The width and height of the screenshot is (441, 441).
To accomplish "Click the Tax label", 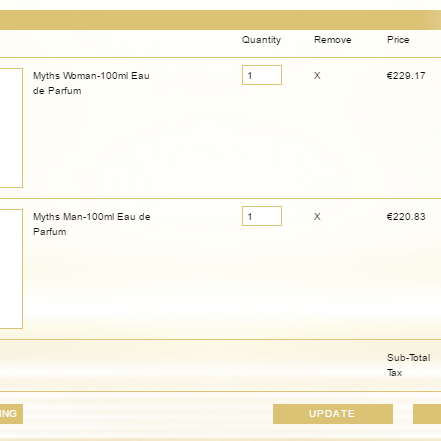I will pyautogui.click(x=395, y=373).
